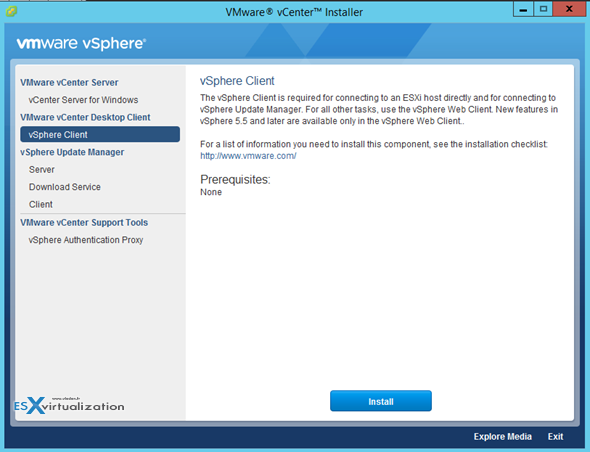This screenshot has height=452, width=590.
Task: Click VMware vCenter Desktop Client heading
Action: click(x=85, y=117)
